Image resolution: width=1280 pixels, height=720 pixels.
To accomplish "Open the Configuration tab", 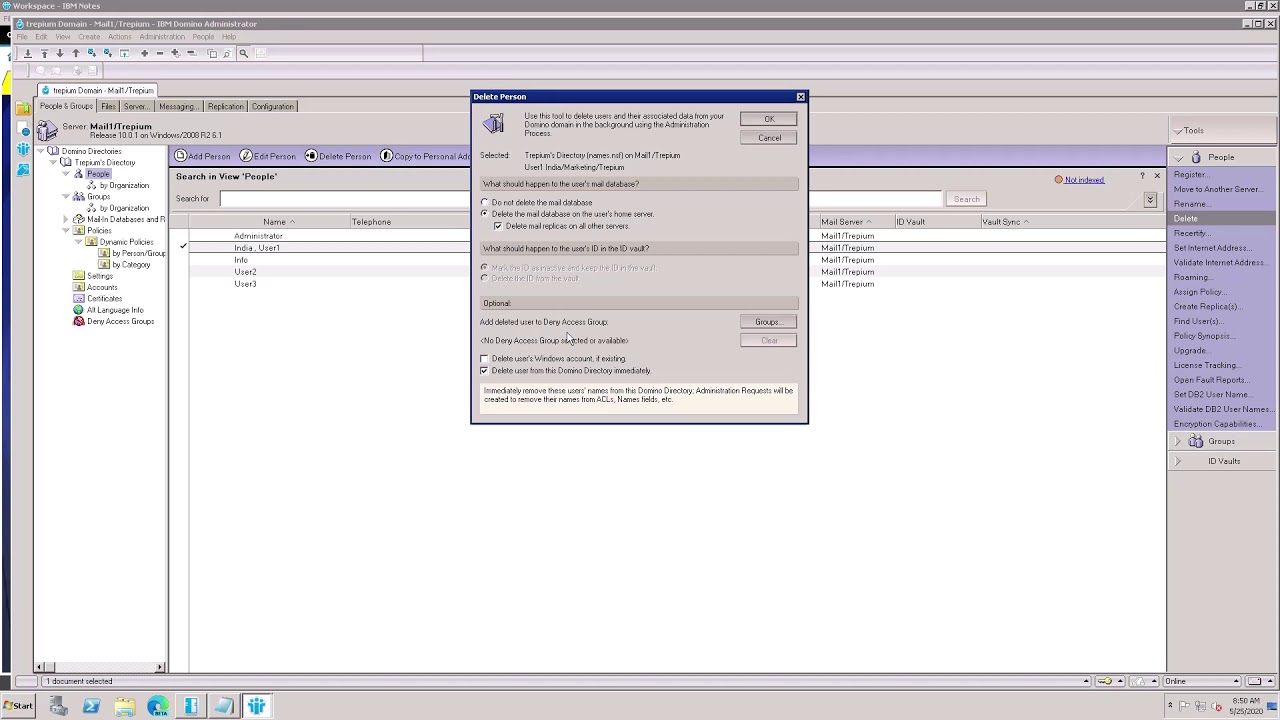I will click(273, 106).
